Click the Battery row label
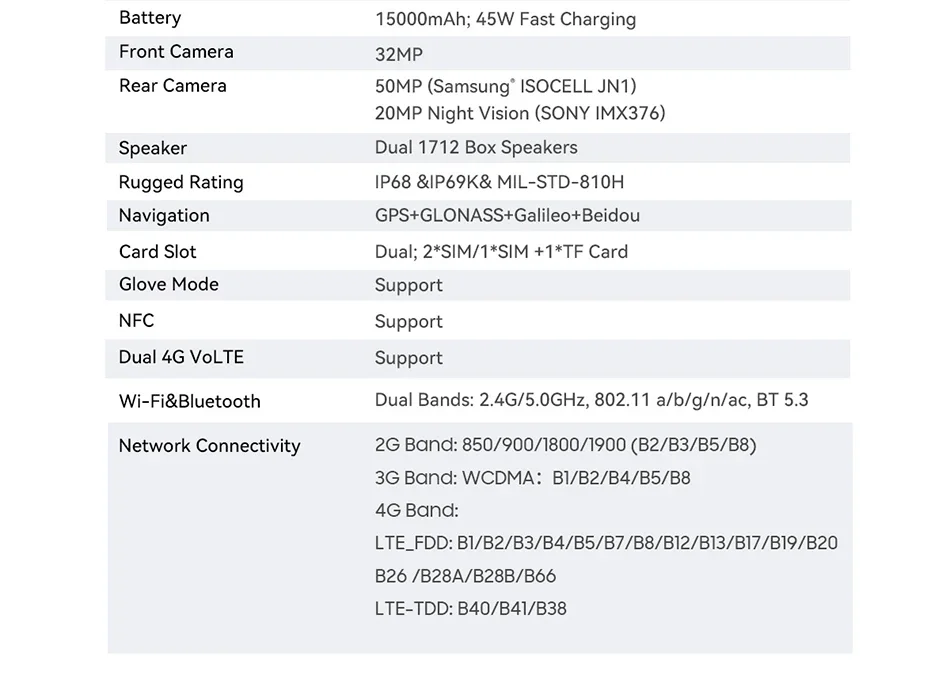The width and height of the screenshot is (950, 689). pos(150,18)
